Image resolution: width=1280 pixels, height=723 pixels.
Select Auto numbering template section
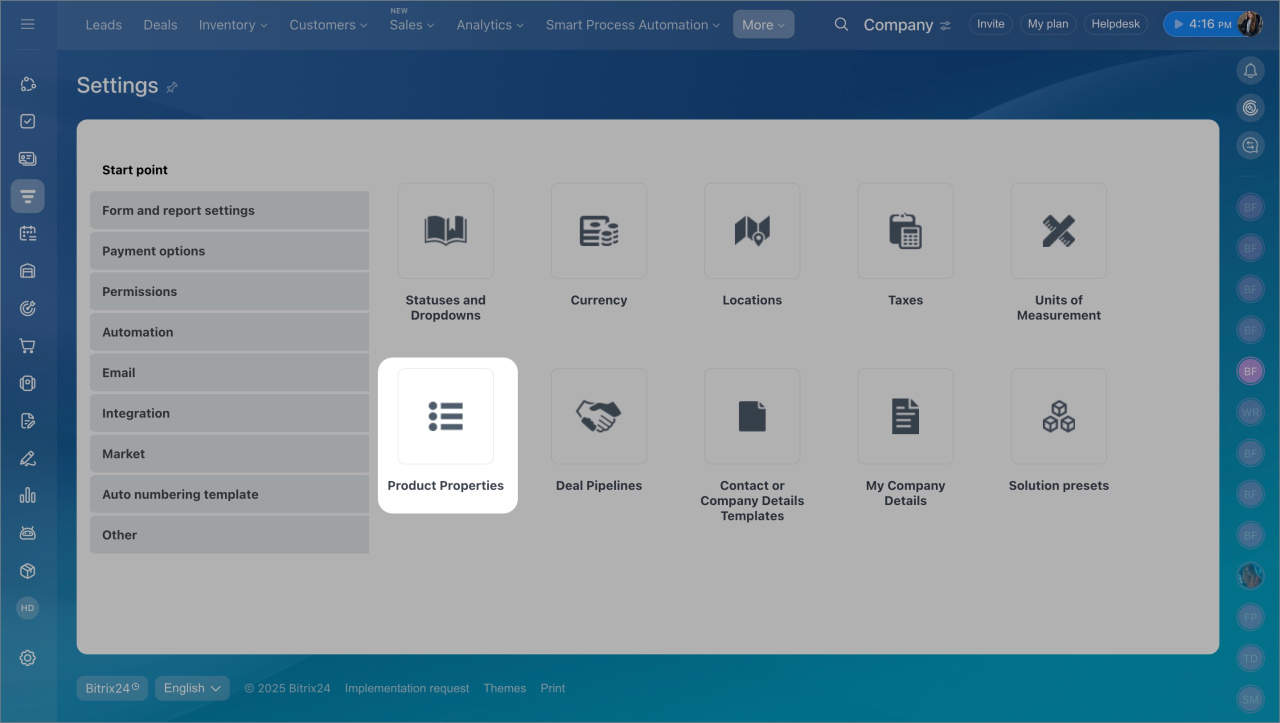tap(229, 494)
